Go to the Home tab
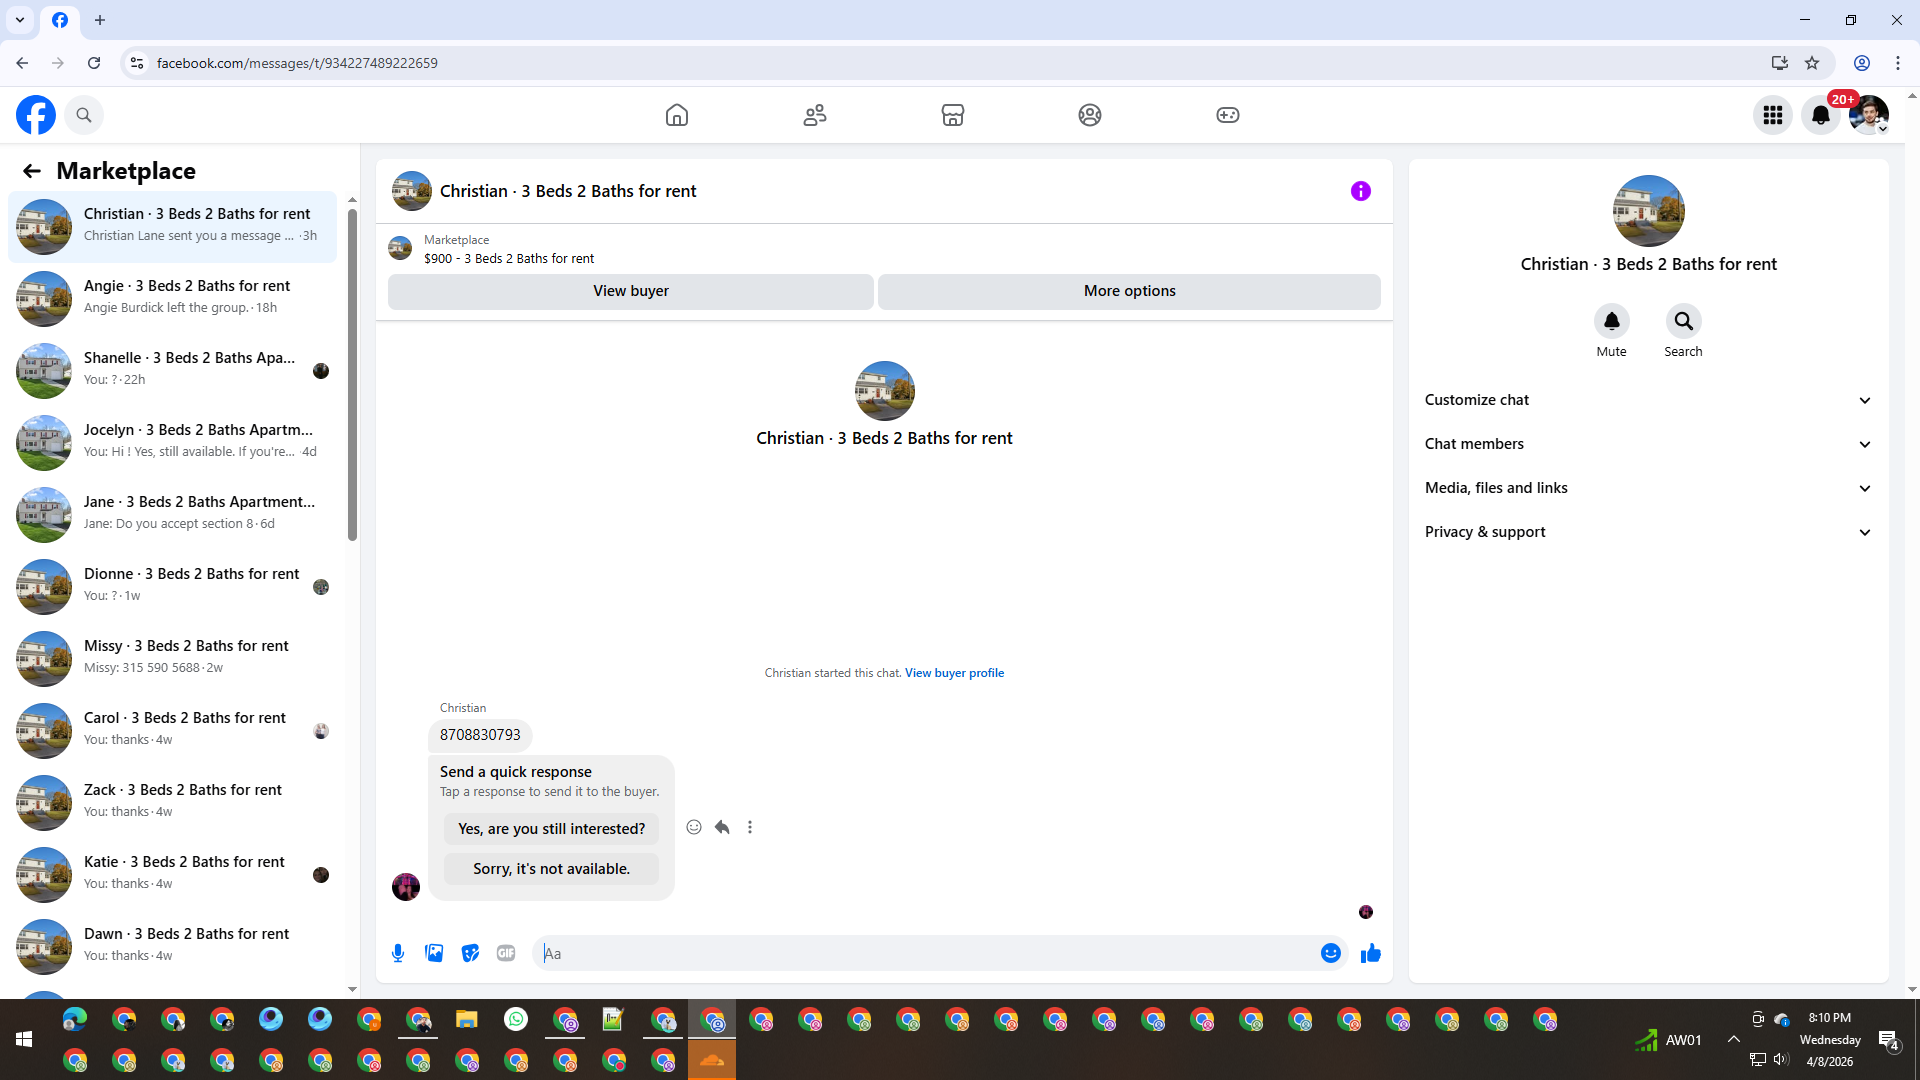The width and height of the screenshot is (1920, 1080). click(x=677, y=115)
